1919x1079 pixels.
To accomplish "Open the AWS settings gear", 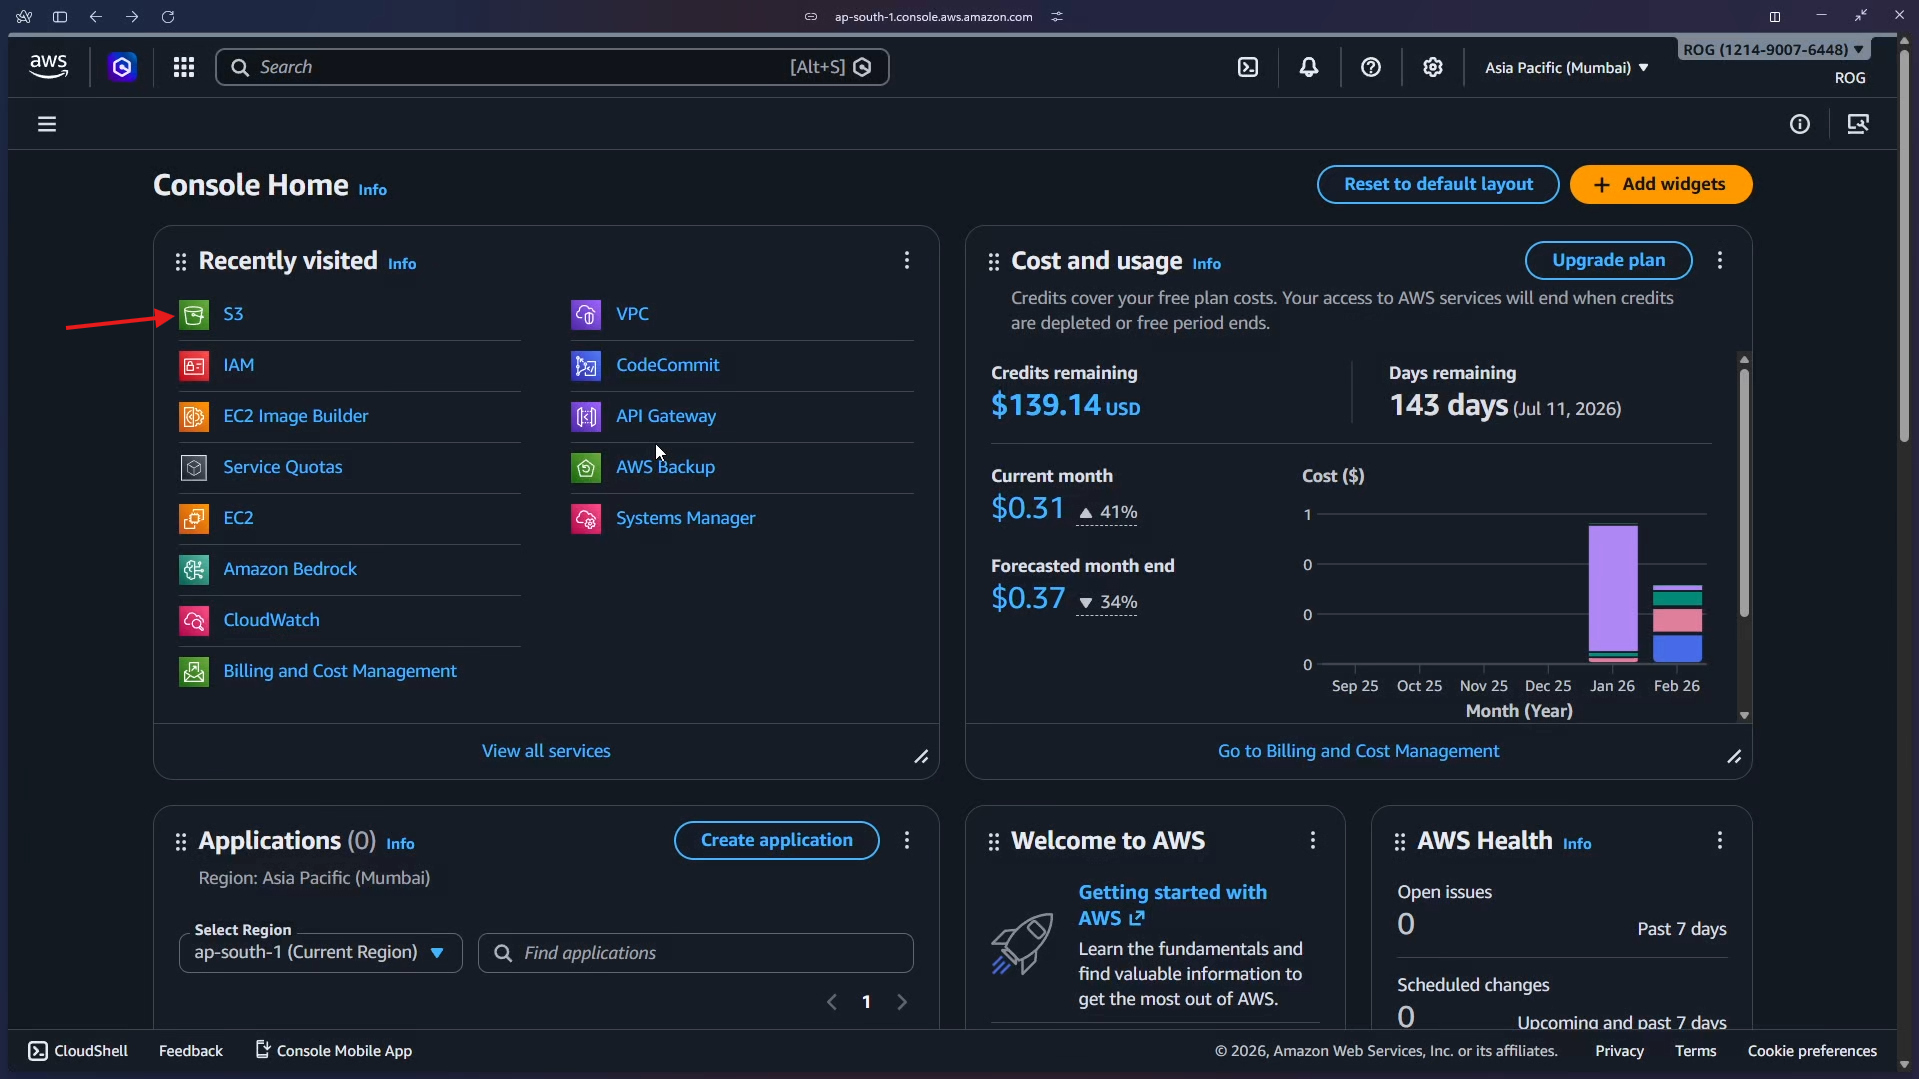I will tap(1433, 67).
